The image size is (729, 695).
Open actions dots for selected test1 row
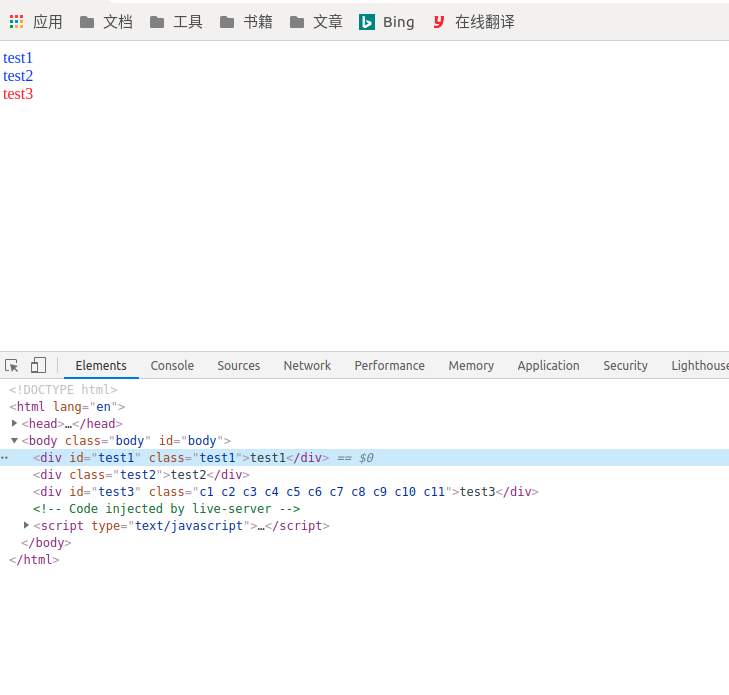click(4, 458)
